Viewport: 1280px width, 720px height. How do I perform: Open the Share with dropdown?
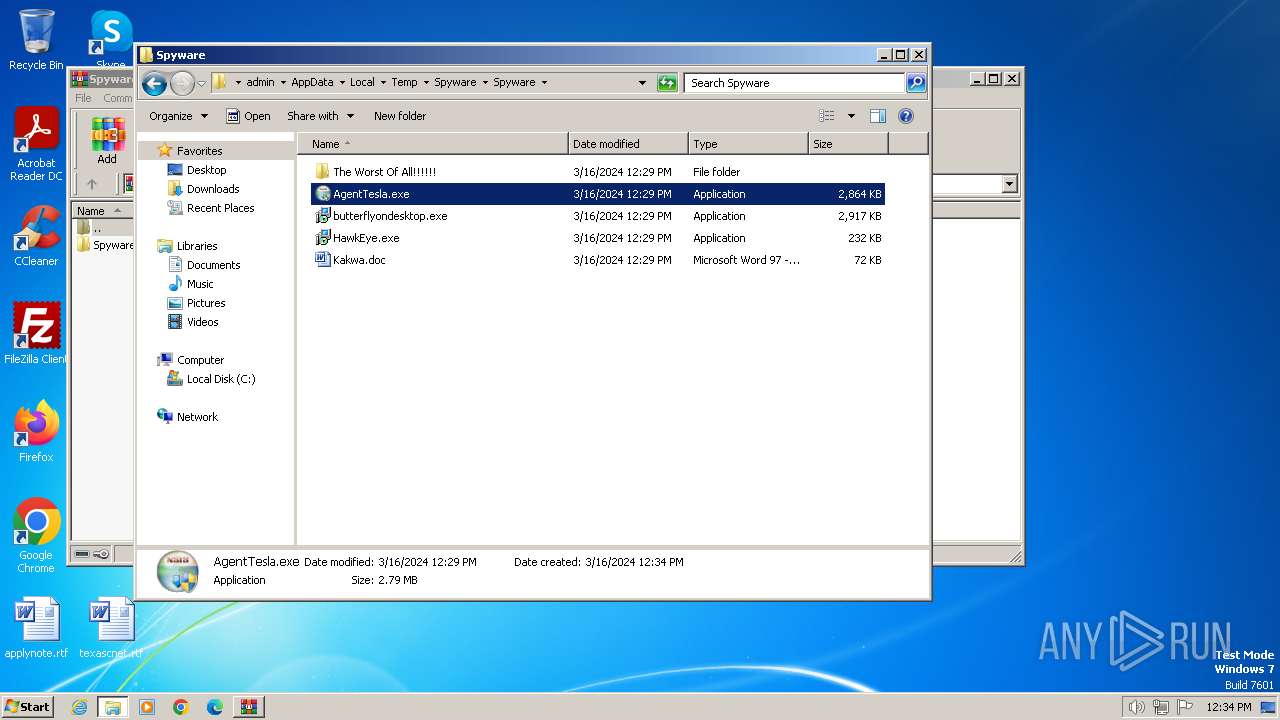(320, 116)
